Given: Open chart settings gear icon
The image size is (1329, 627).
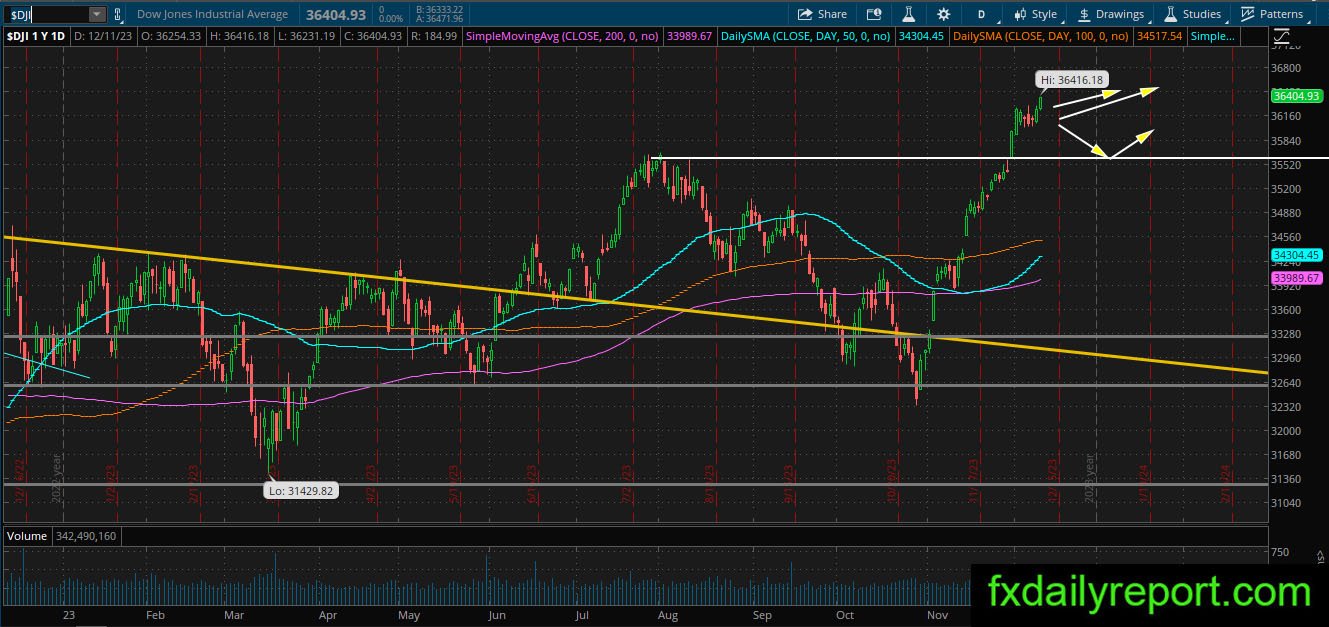Looking at the screenshot, I should 943,14.
